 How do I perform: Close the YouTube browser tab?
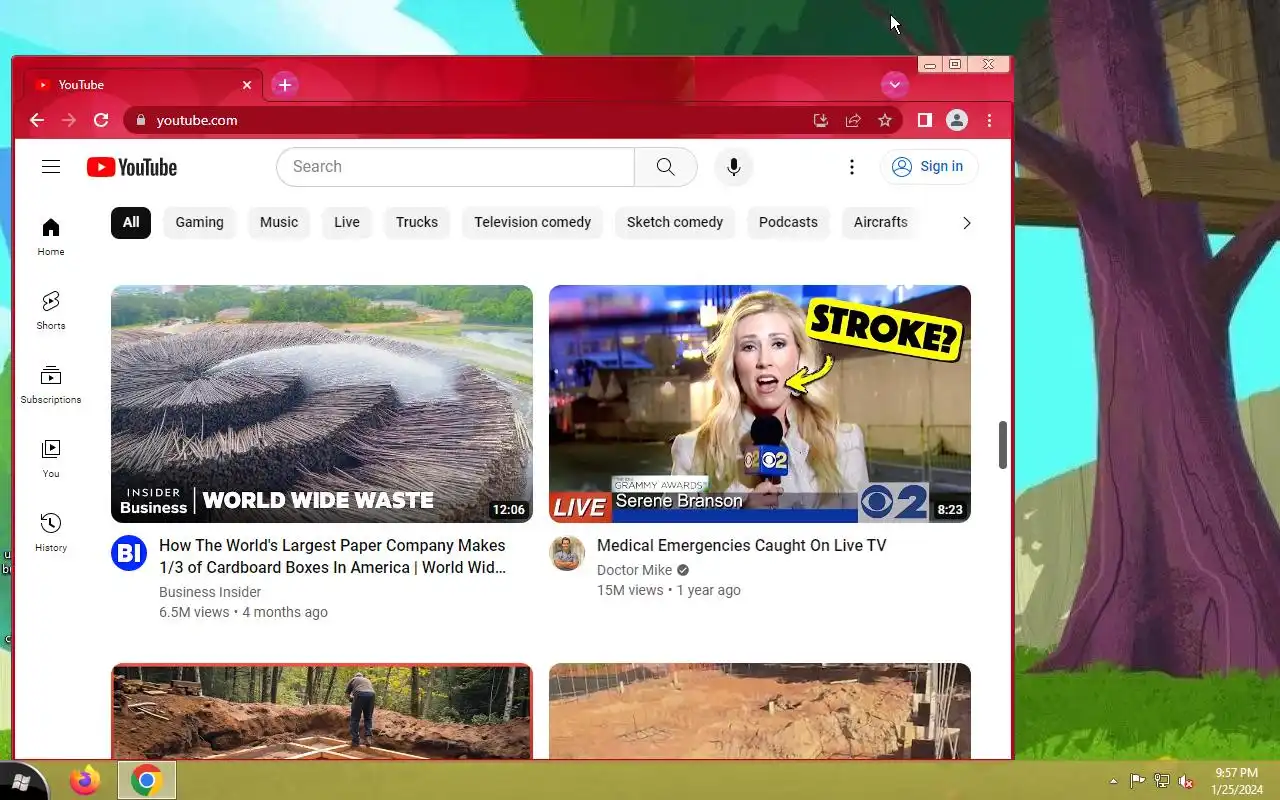pyautogui.click(x=247, y=85)
